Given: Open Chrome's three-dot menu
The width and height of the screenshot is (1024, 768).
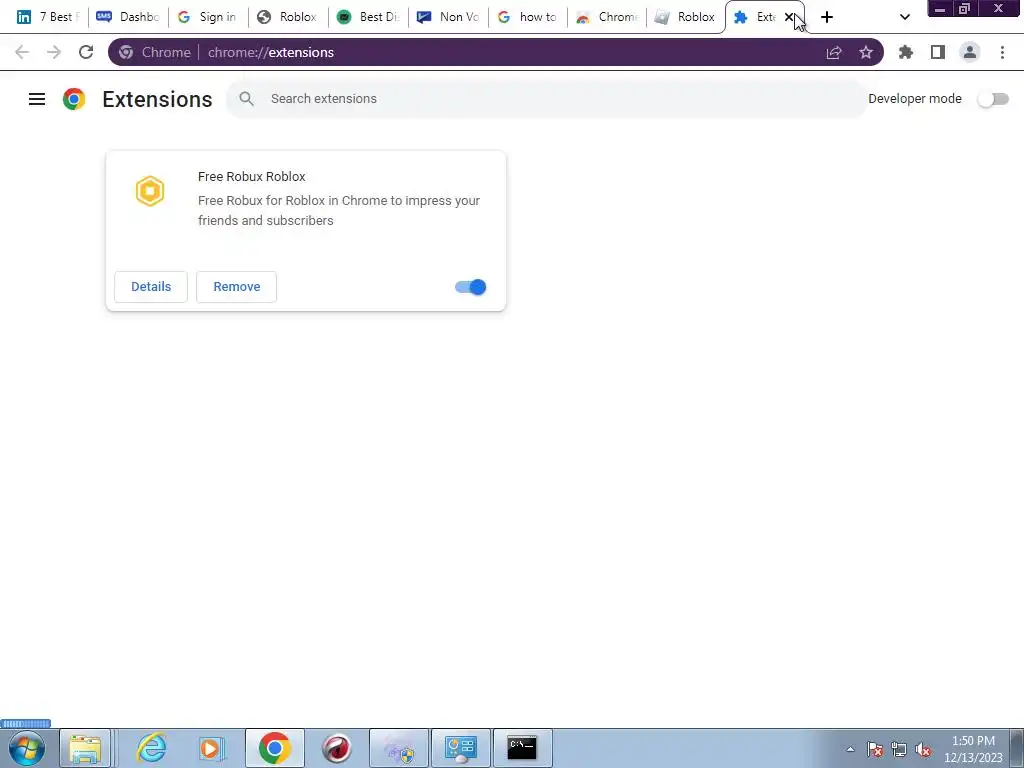Looking at the screenshot, I should (1002, 52).
